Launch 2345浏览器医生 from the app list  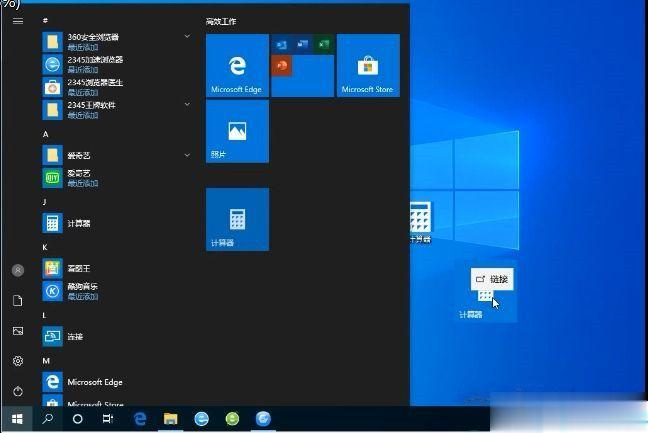(117, 87)
